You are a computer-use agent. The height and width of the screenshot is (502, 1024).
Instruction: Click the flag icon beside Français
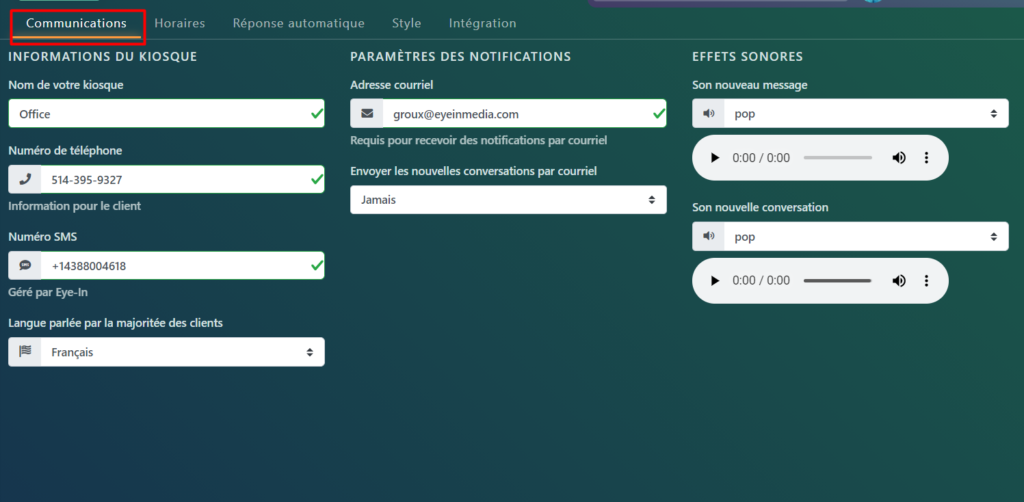pos(25,352)
